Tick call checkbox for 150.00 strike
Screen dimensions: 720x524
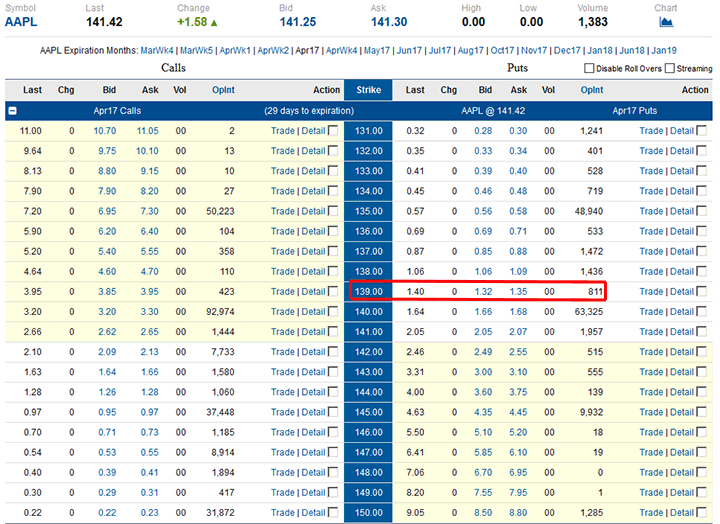coord(333,513)
